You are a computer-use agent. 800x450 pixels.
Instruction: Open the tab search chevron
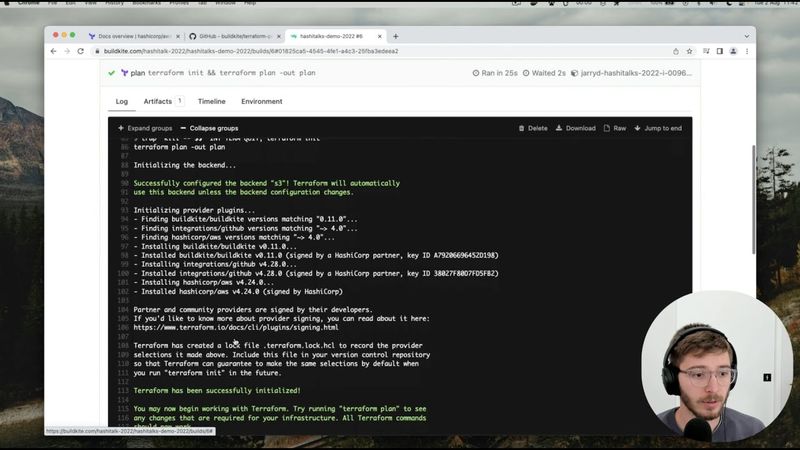(746, 36)
